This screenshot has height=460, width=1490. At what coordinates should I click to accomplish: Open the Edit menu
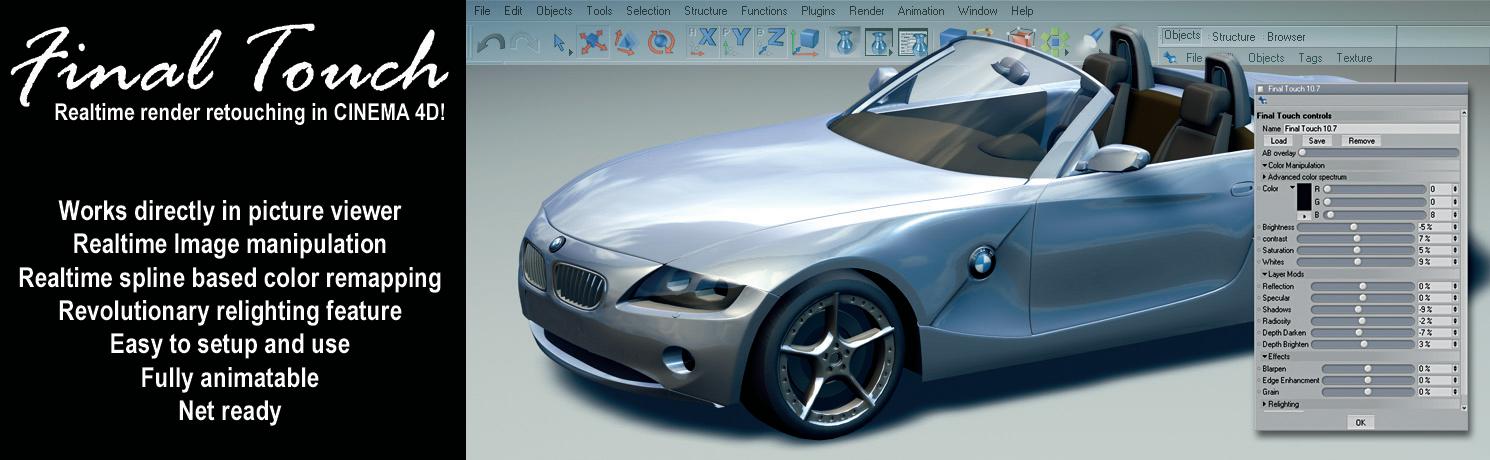pos(513,11)
